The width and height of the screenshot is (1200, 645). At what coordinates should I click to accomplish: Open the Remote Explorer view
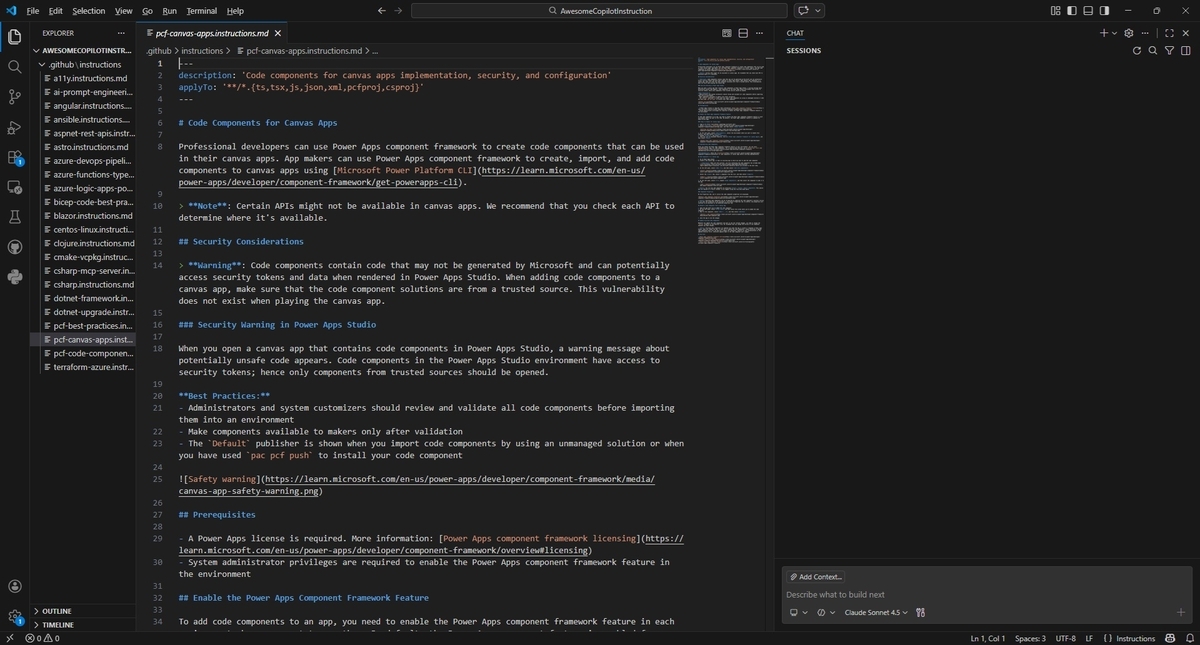(x=14, y=187)
